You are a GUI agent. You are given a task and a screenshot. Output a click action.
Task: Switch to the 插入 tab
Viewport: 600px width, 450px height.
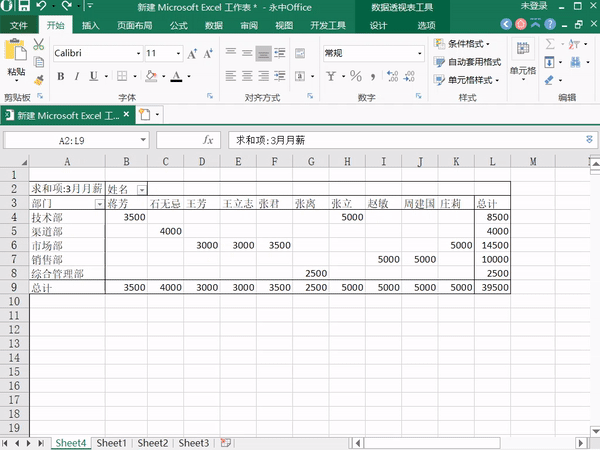tap(91, 26)
